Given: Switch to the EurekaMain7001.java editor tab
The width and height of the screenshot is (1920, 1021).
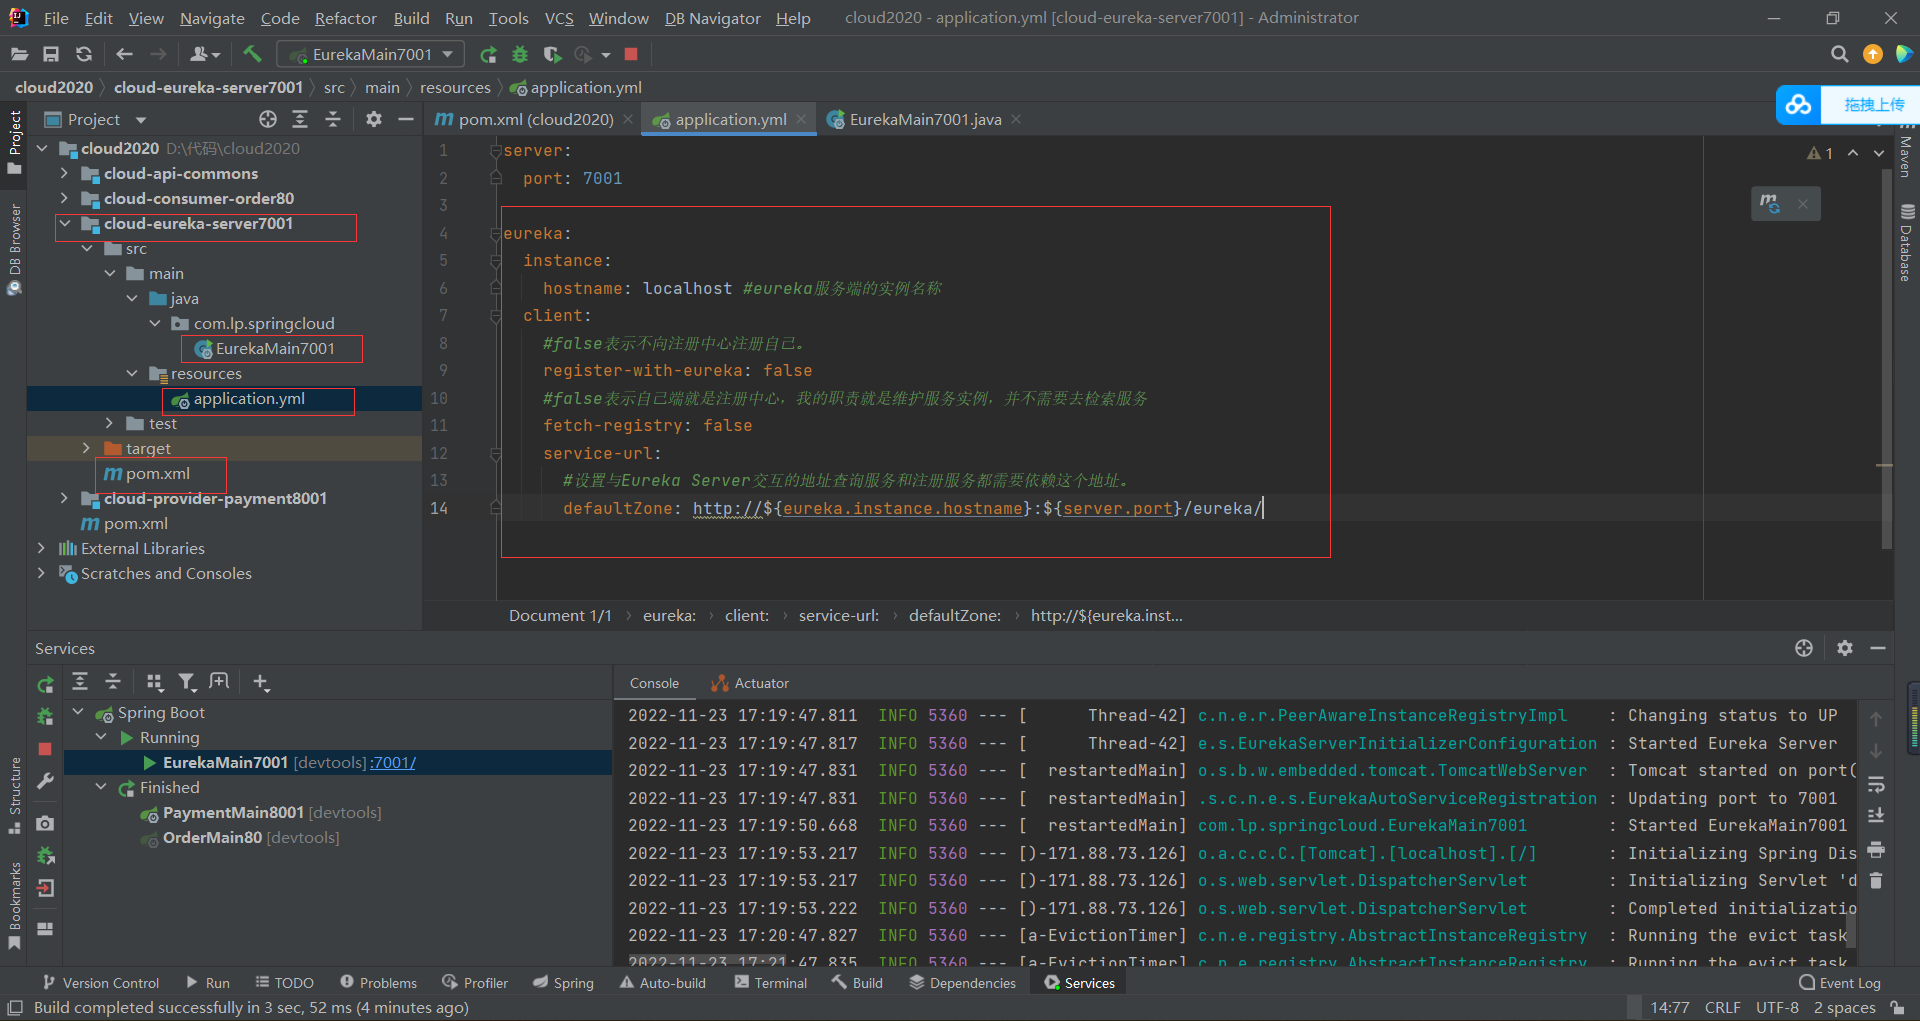Looking at the screenshot, I should pyautogui.click(x=924, y=119).
